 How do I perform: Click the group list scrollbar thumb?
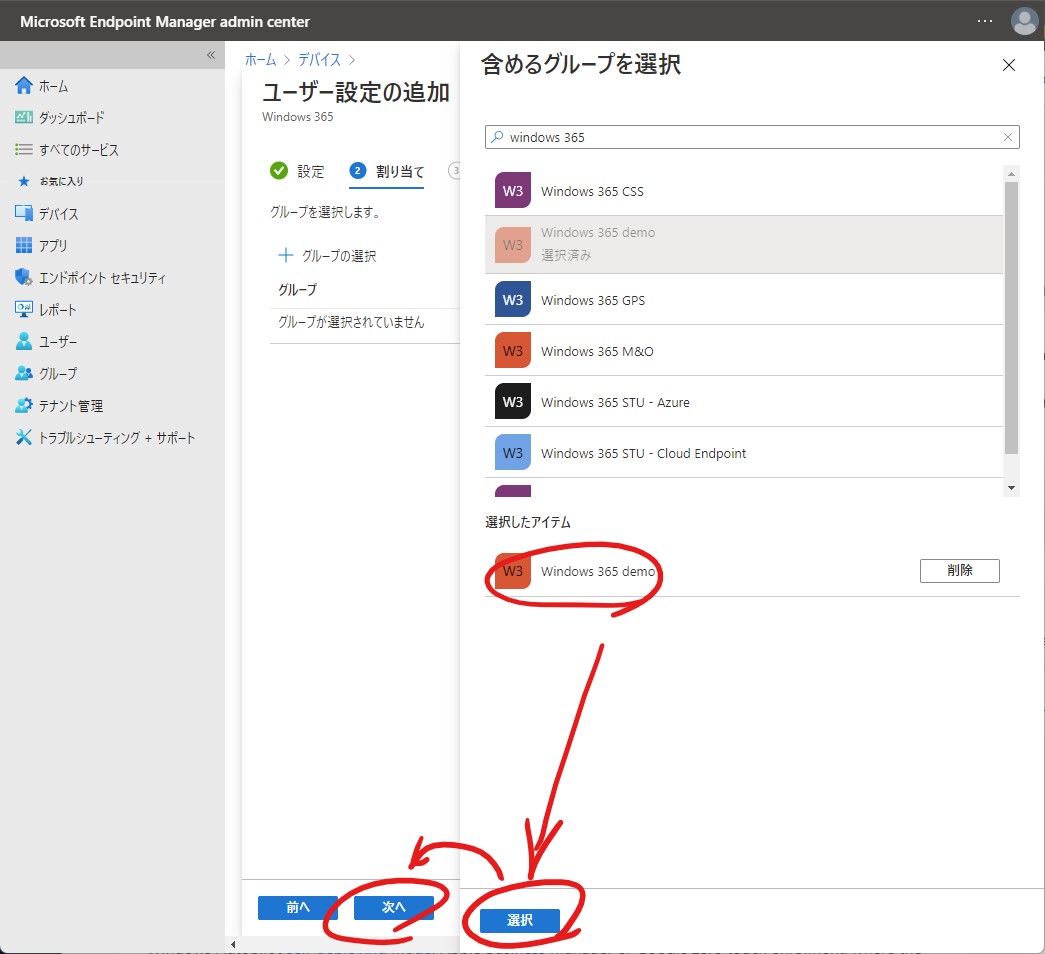pos(1011,317)
